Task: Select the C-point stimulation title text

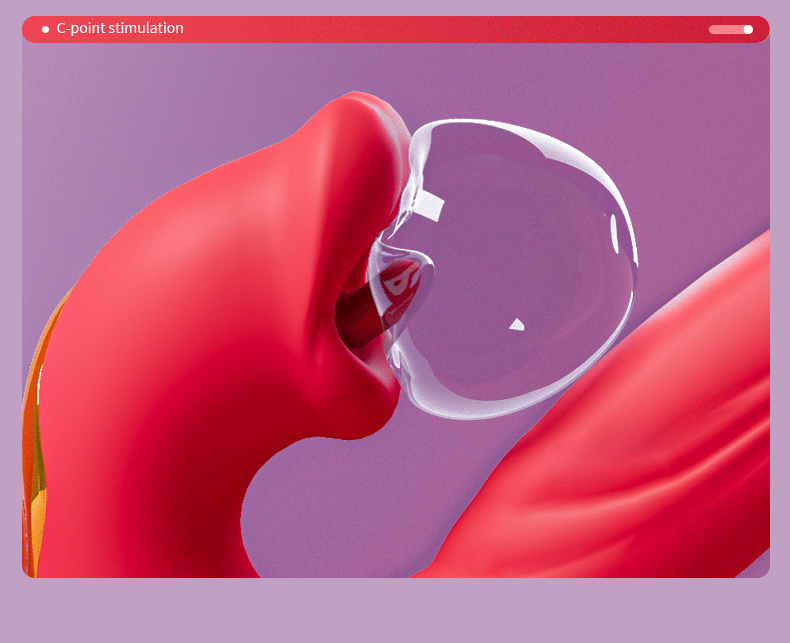Action: tap(119, 28)
